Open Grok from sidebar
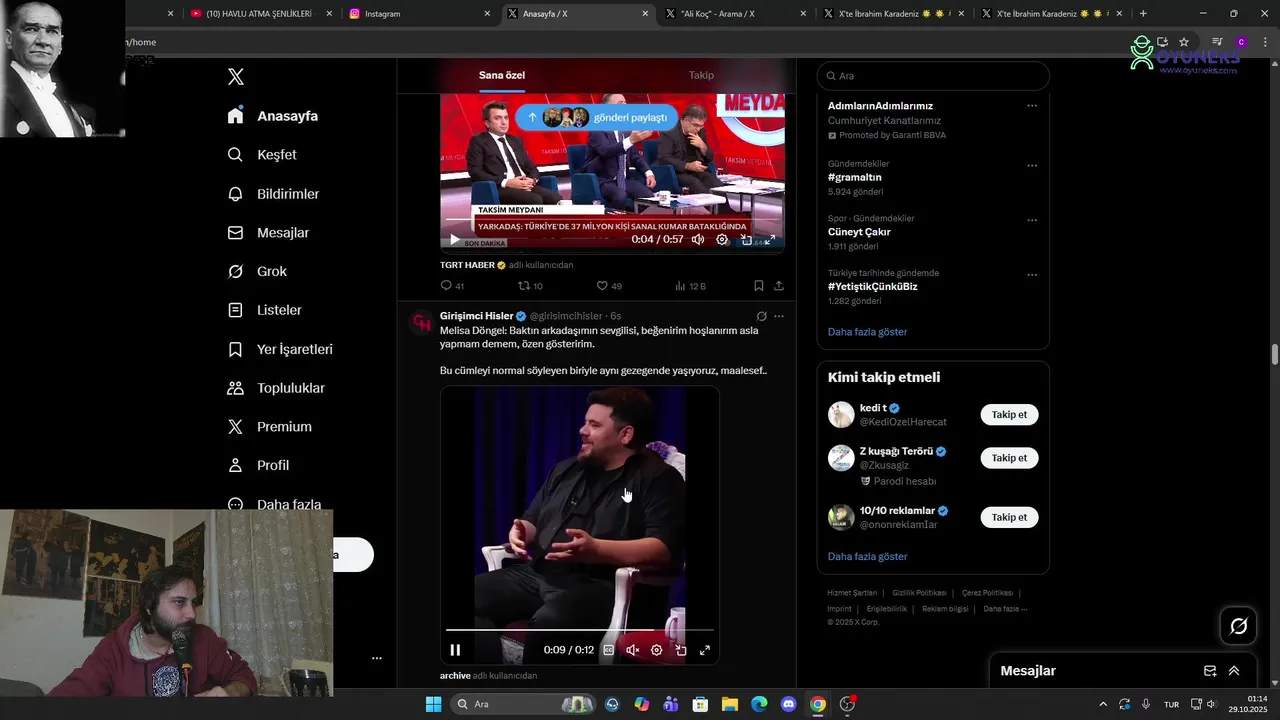 [257, 272]
